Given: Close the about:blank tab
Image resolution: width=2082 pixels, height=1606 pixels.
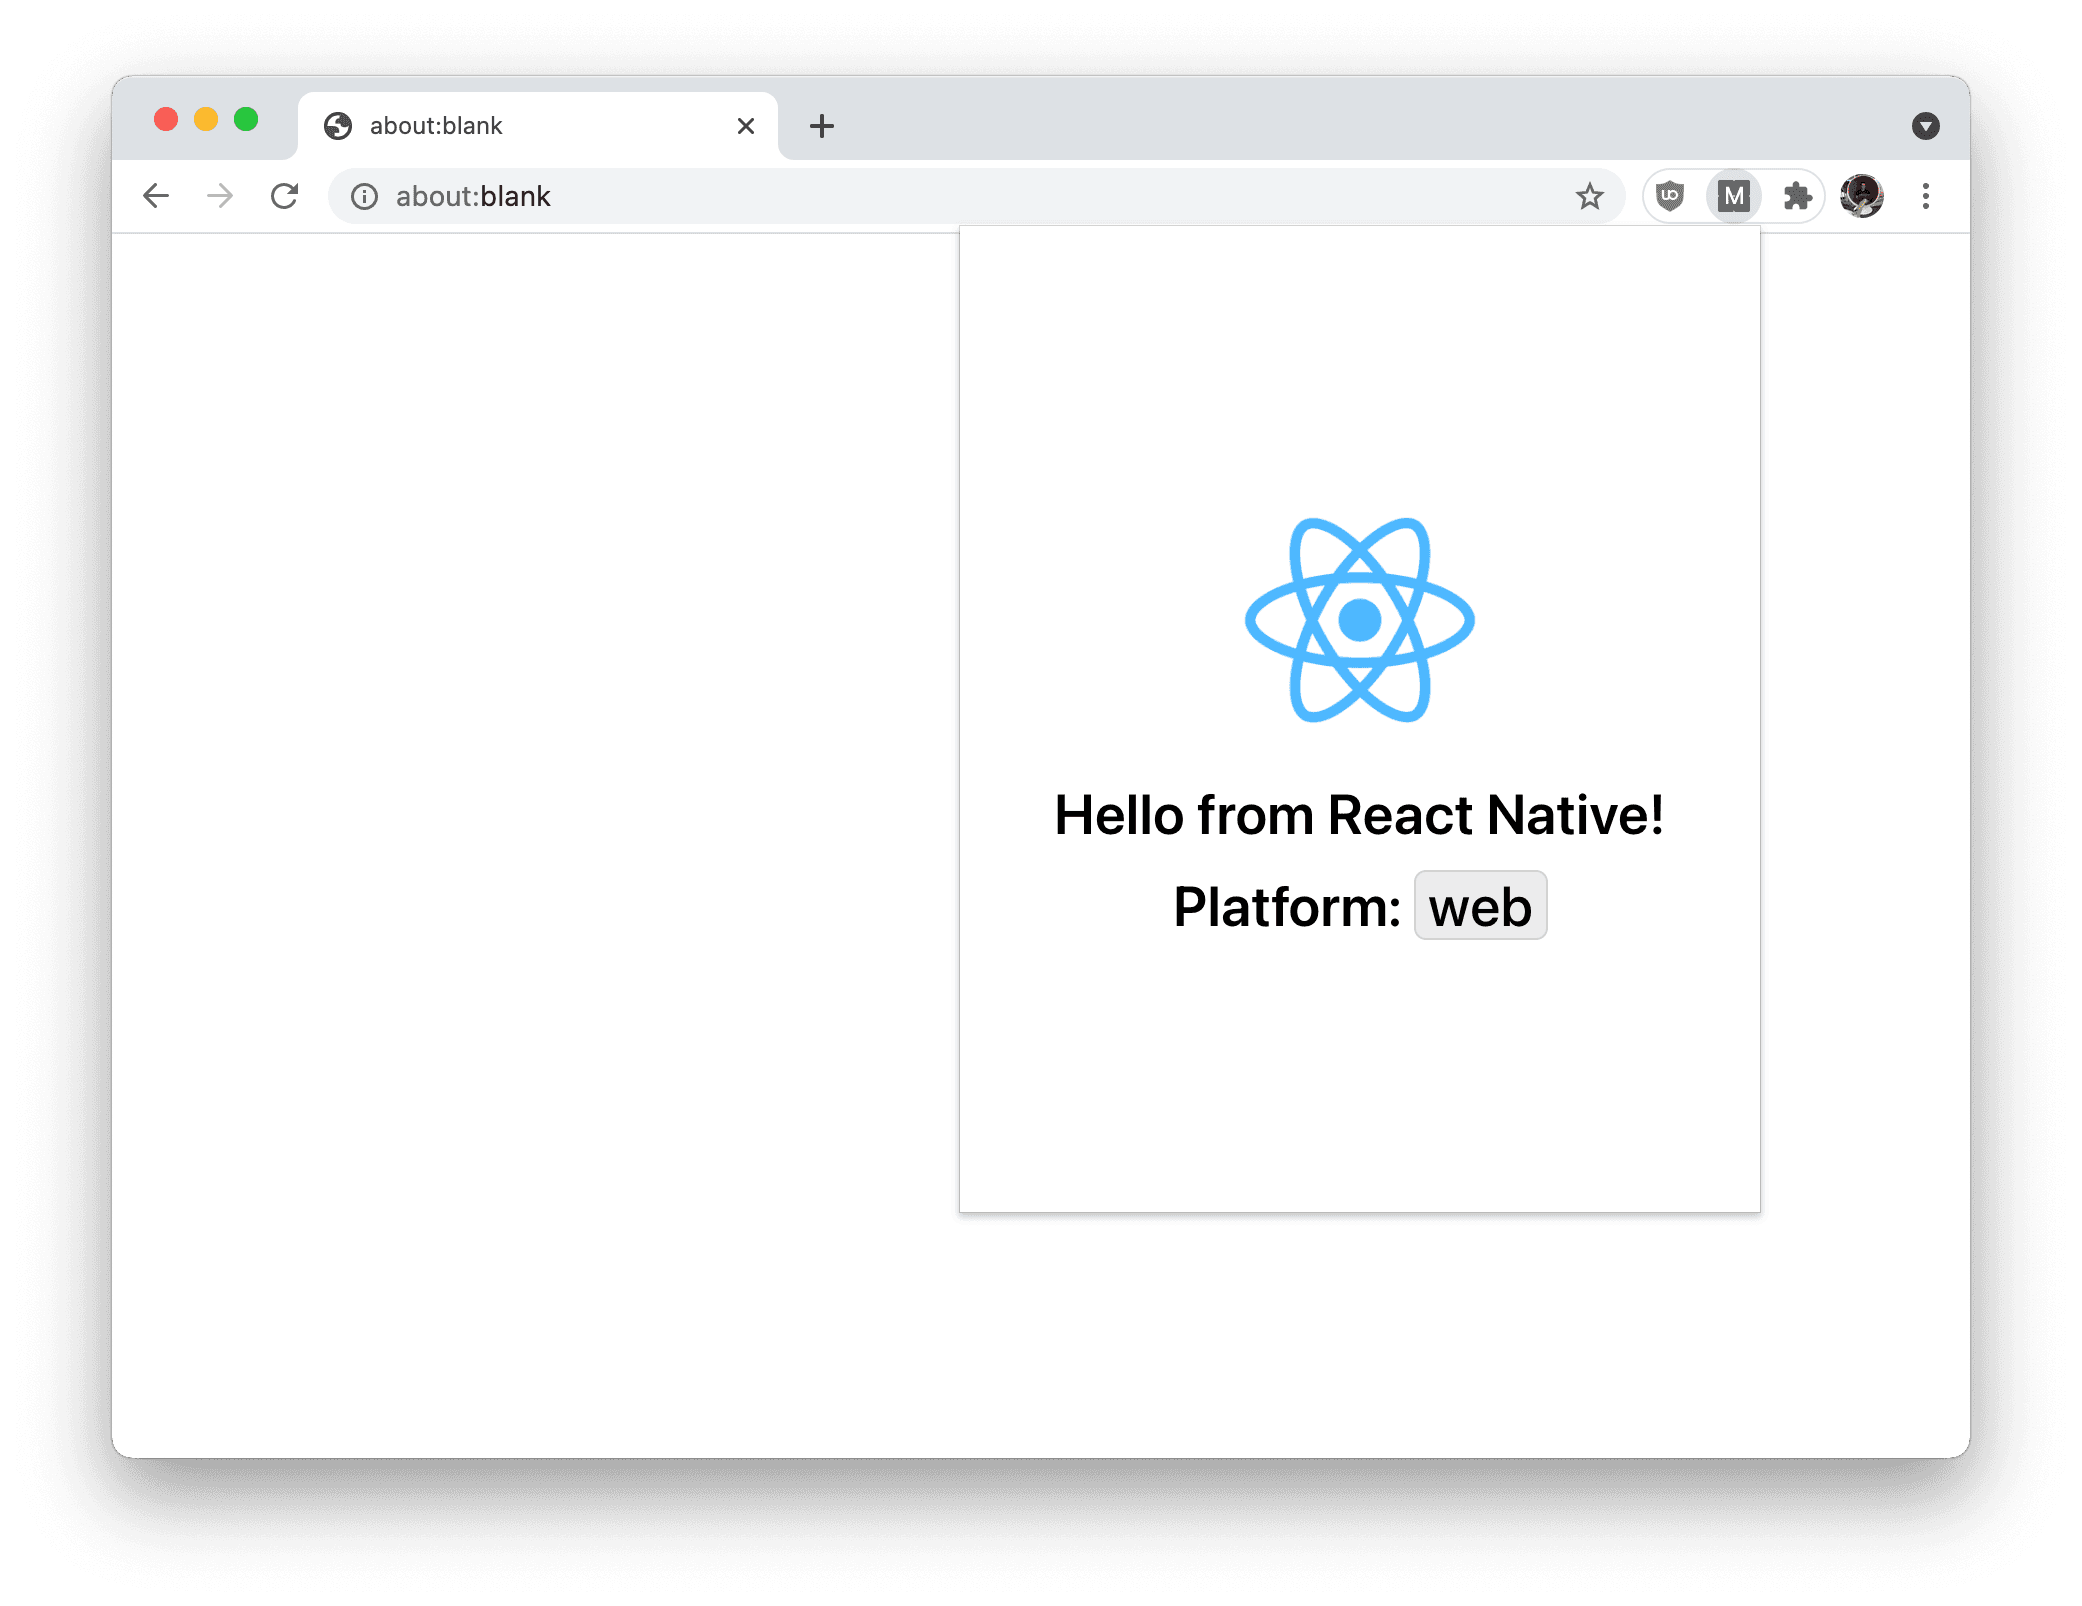Looking at the screenshot, I should (746, 126).
